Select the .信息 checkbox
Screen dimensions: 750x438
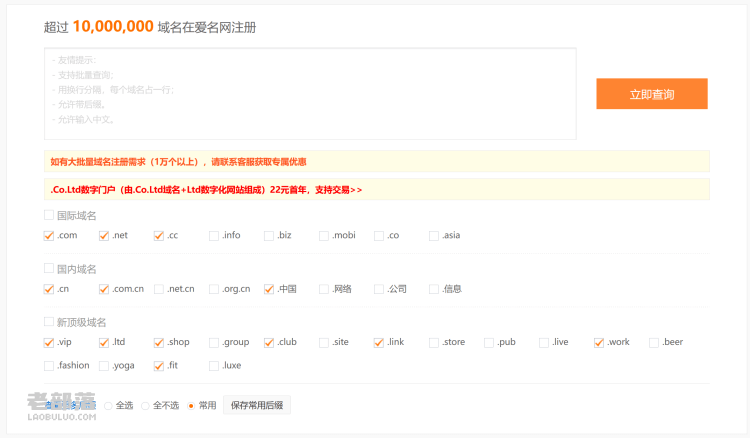[434, 289]
